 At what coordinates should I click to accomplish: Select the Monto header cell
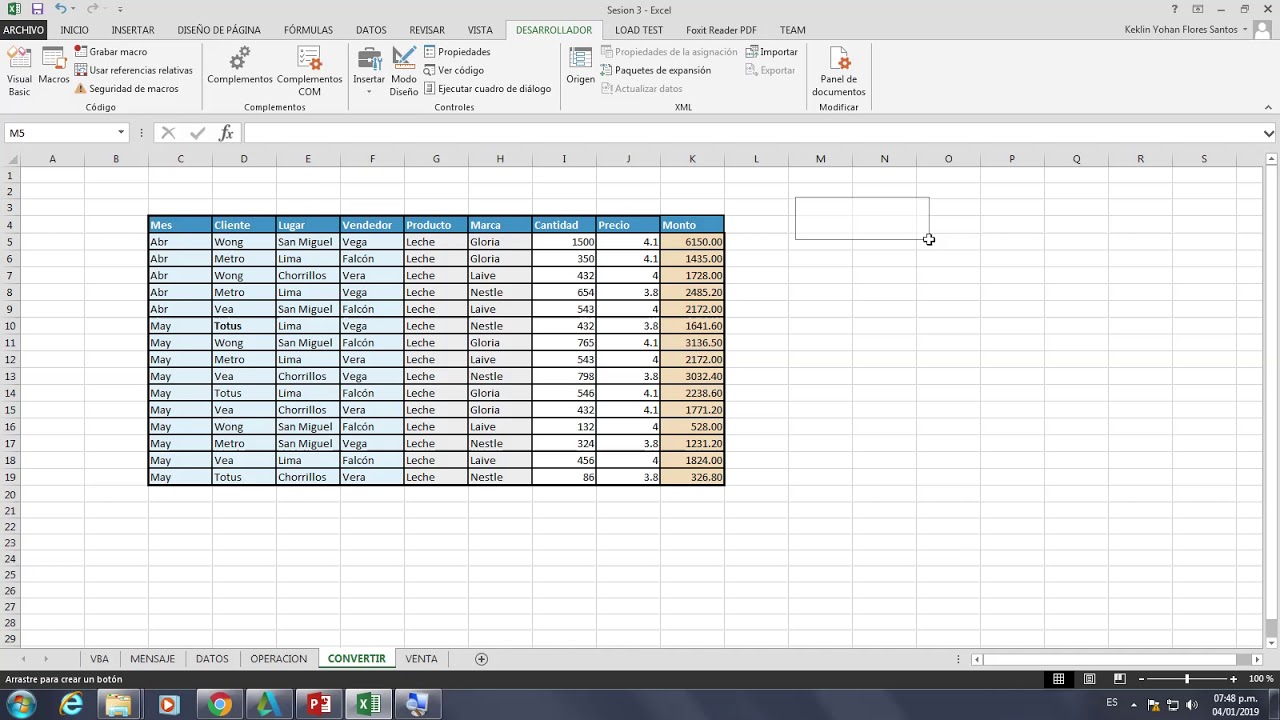[692, 225]
